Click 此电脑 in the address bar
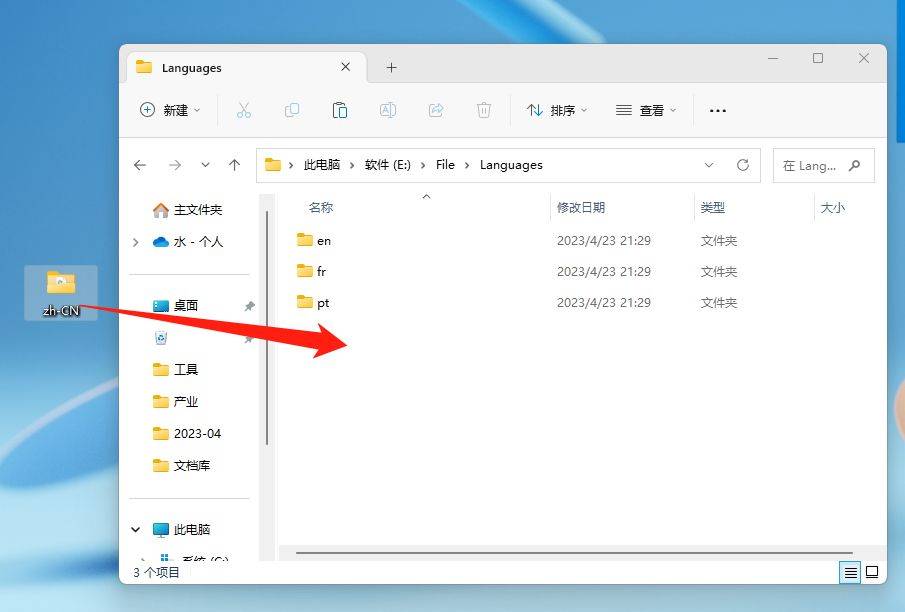 (x=322, y=165)
